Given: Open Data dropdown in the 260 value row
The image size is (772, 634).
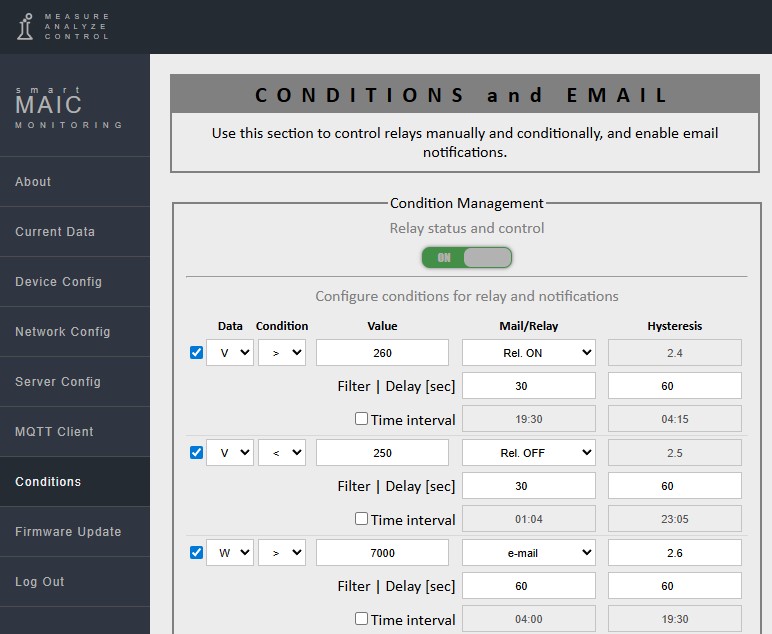Looking at the screenshot, I should click(x=230, y=352).
